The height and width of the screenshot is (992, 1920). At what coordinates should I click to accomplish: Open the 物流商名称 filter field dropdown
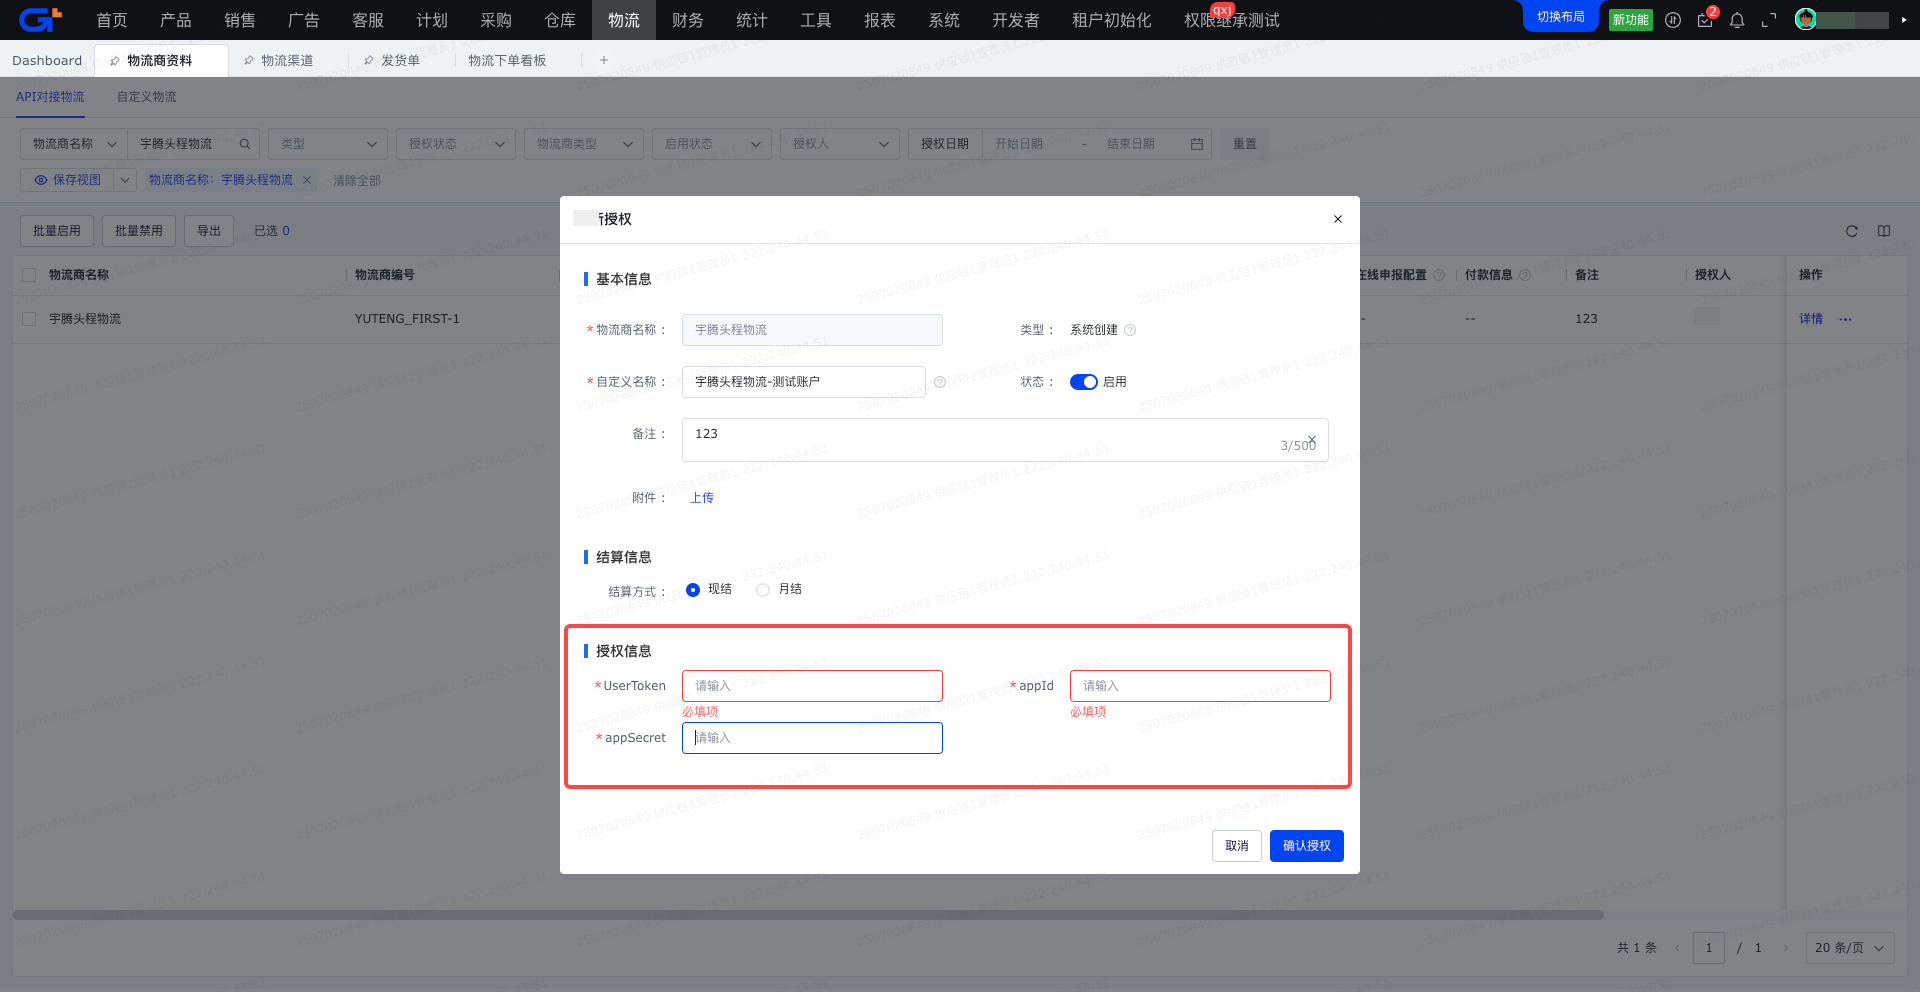coord(74,144)
